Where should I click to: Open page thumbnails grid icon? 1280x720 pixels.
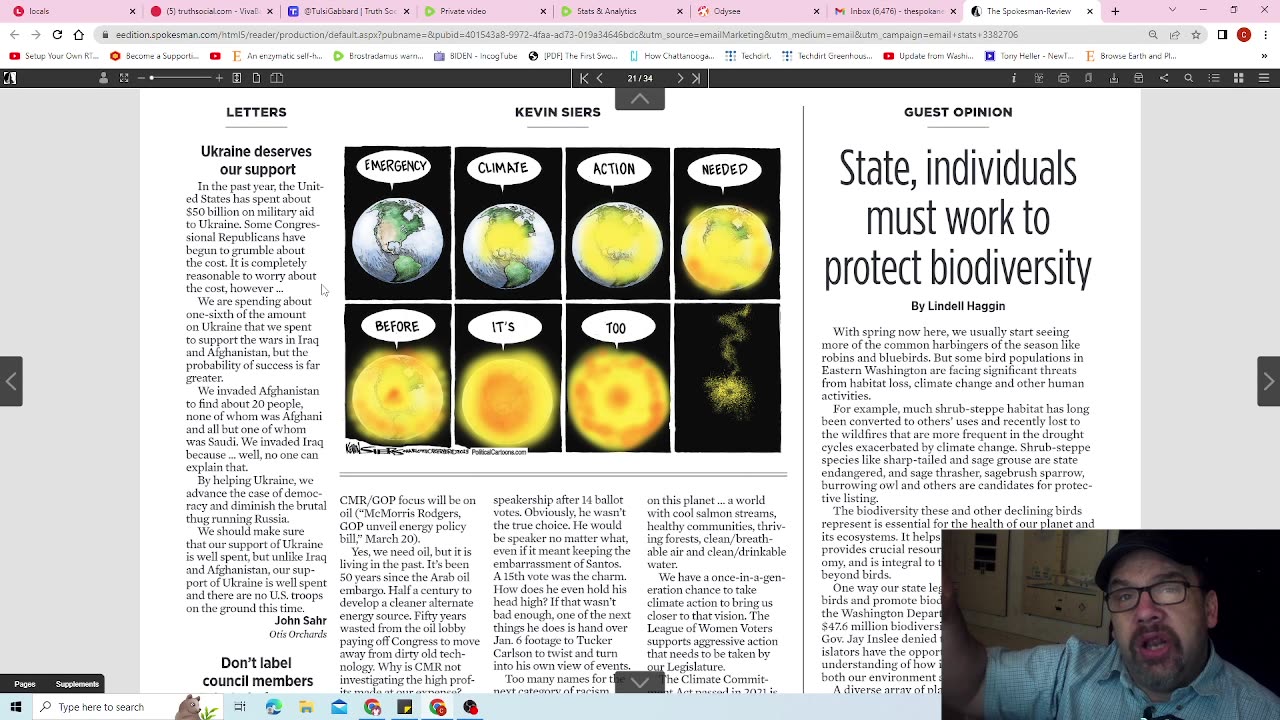coord(1238,78)
